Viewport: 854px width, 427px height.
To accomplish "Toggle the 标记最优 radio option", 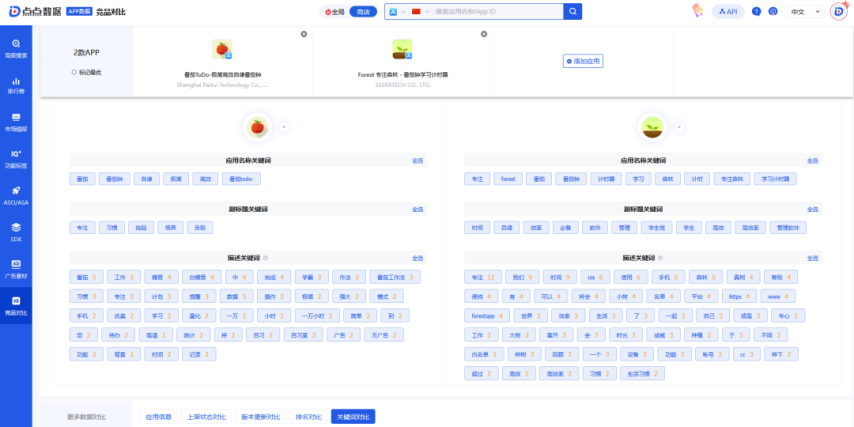I will click(75, 72).
